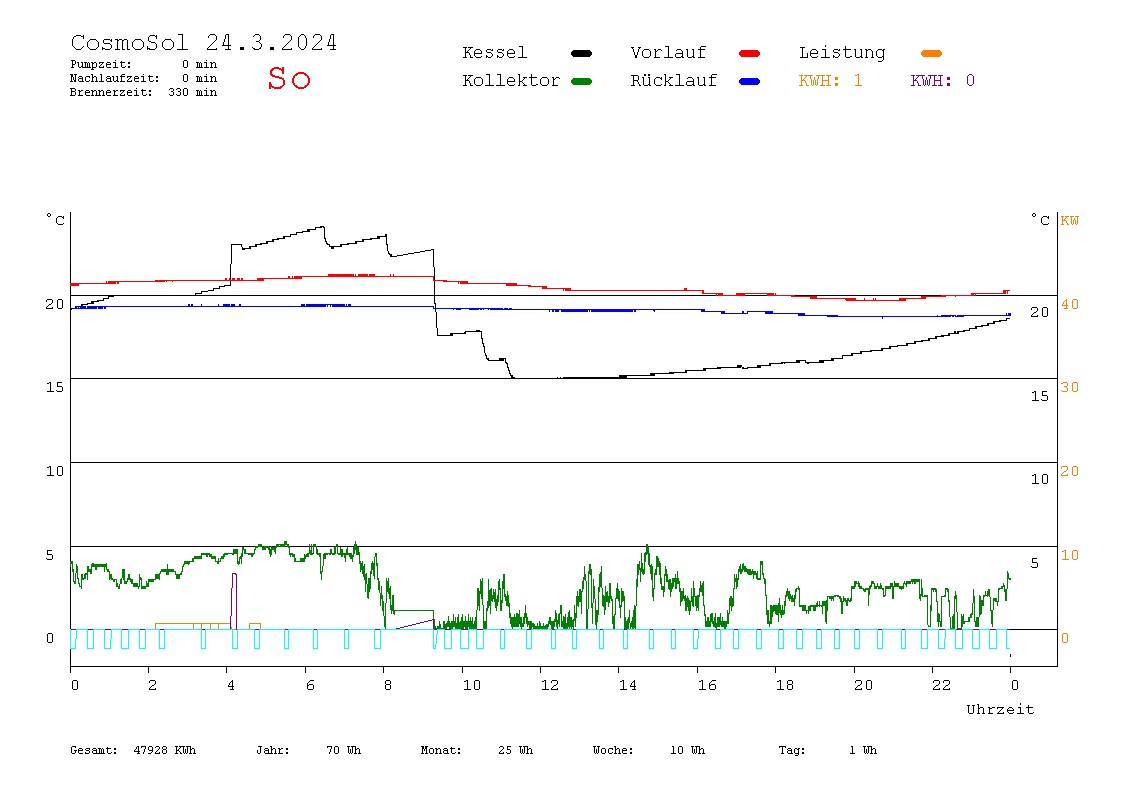Click hour "12" on the Uhrzeit axis
1148x812 pixels.
click(x=550, y=685)
